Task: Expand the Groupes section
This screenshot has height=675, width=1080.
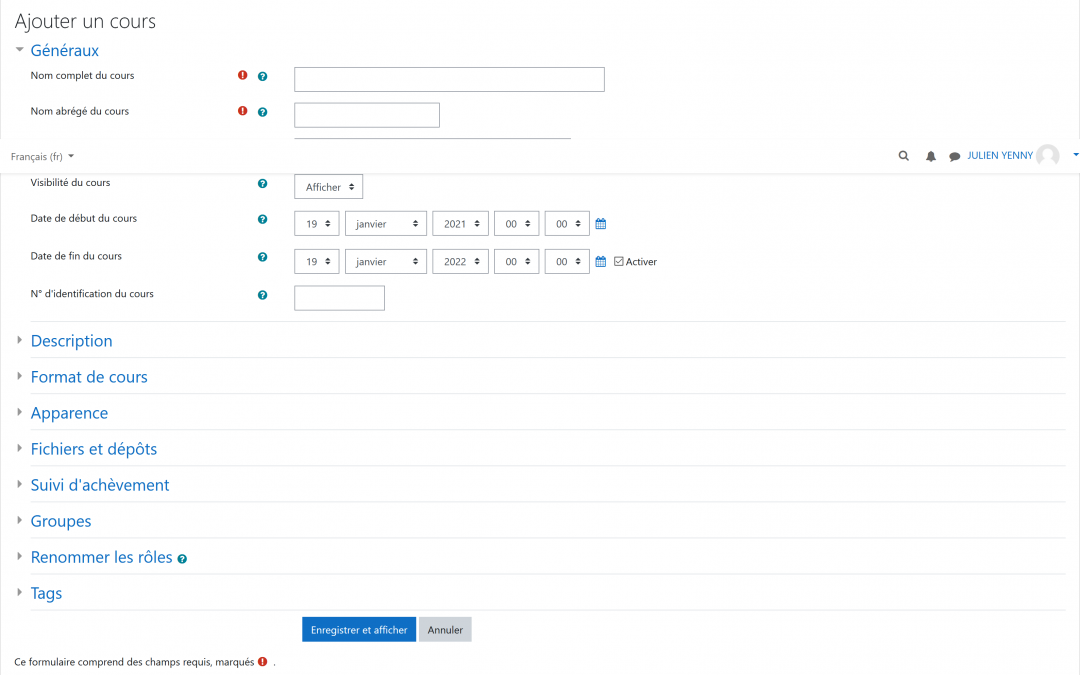Action: [61, 521]
